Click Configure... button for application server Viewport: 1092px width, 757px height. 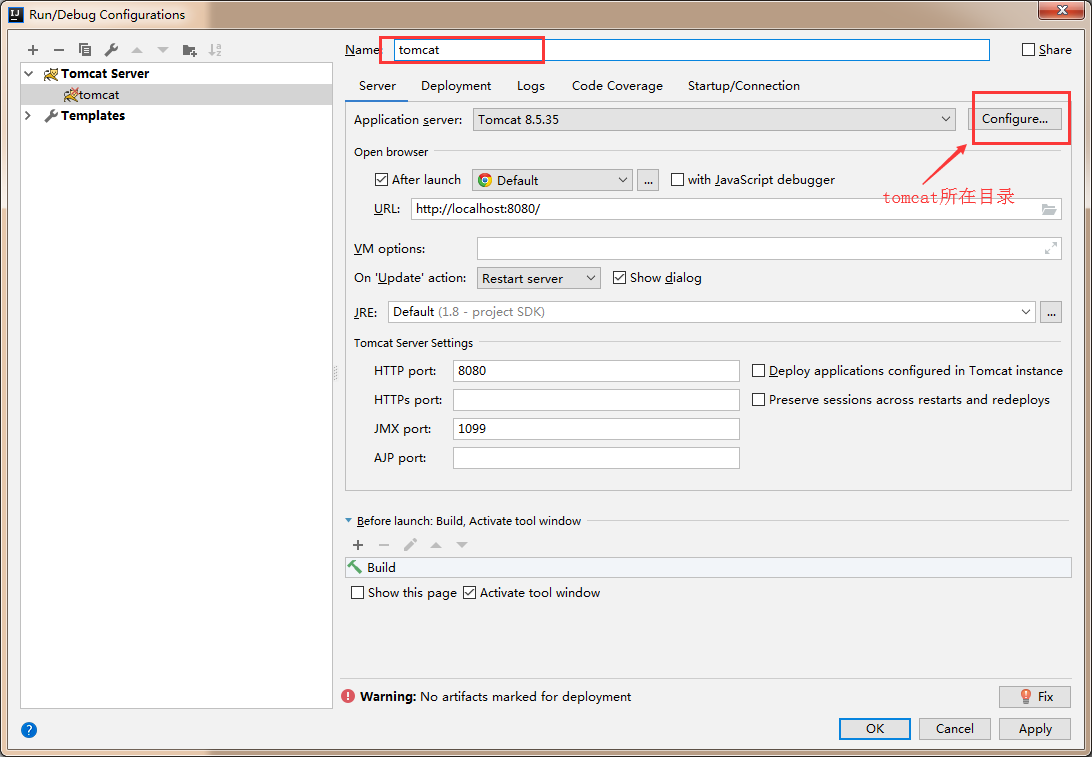[x=1015, y=119]
